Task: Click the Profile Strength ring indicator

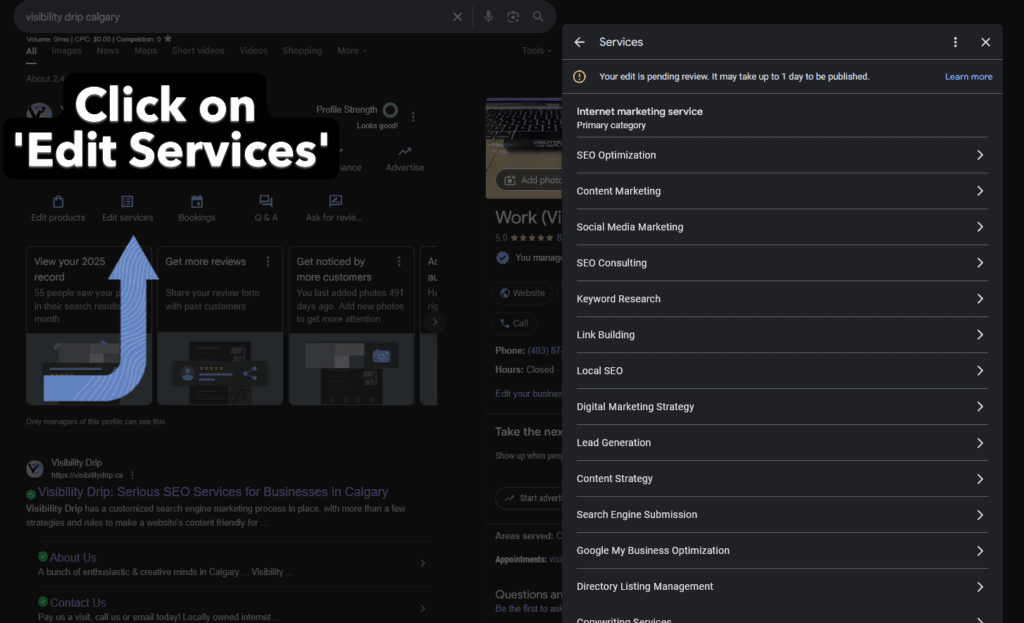Action: [391, 110]
